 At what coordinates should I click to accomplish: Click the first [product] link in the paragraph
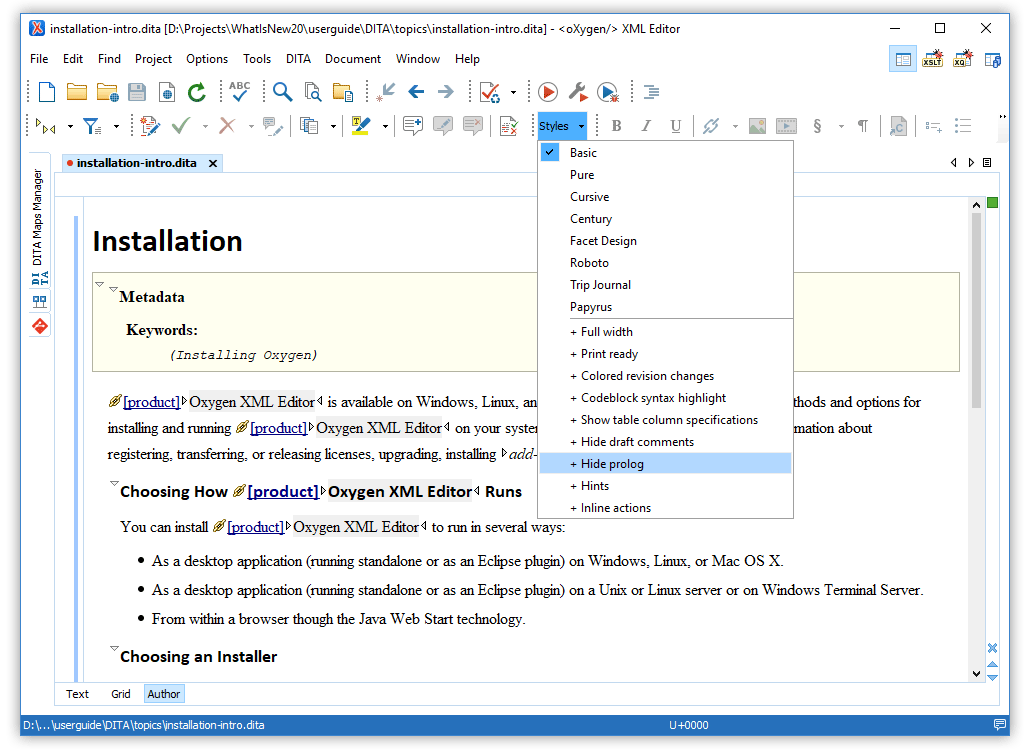coord(152,402)
